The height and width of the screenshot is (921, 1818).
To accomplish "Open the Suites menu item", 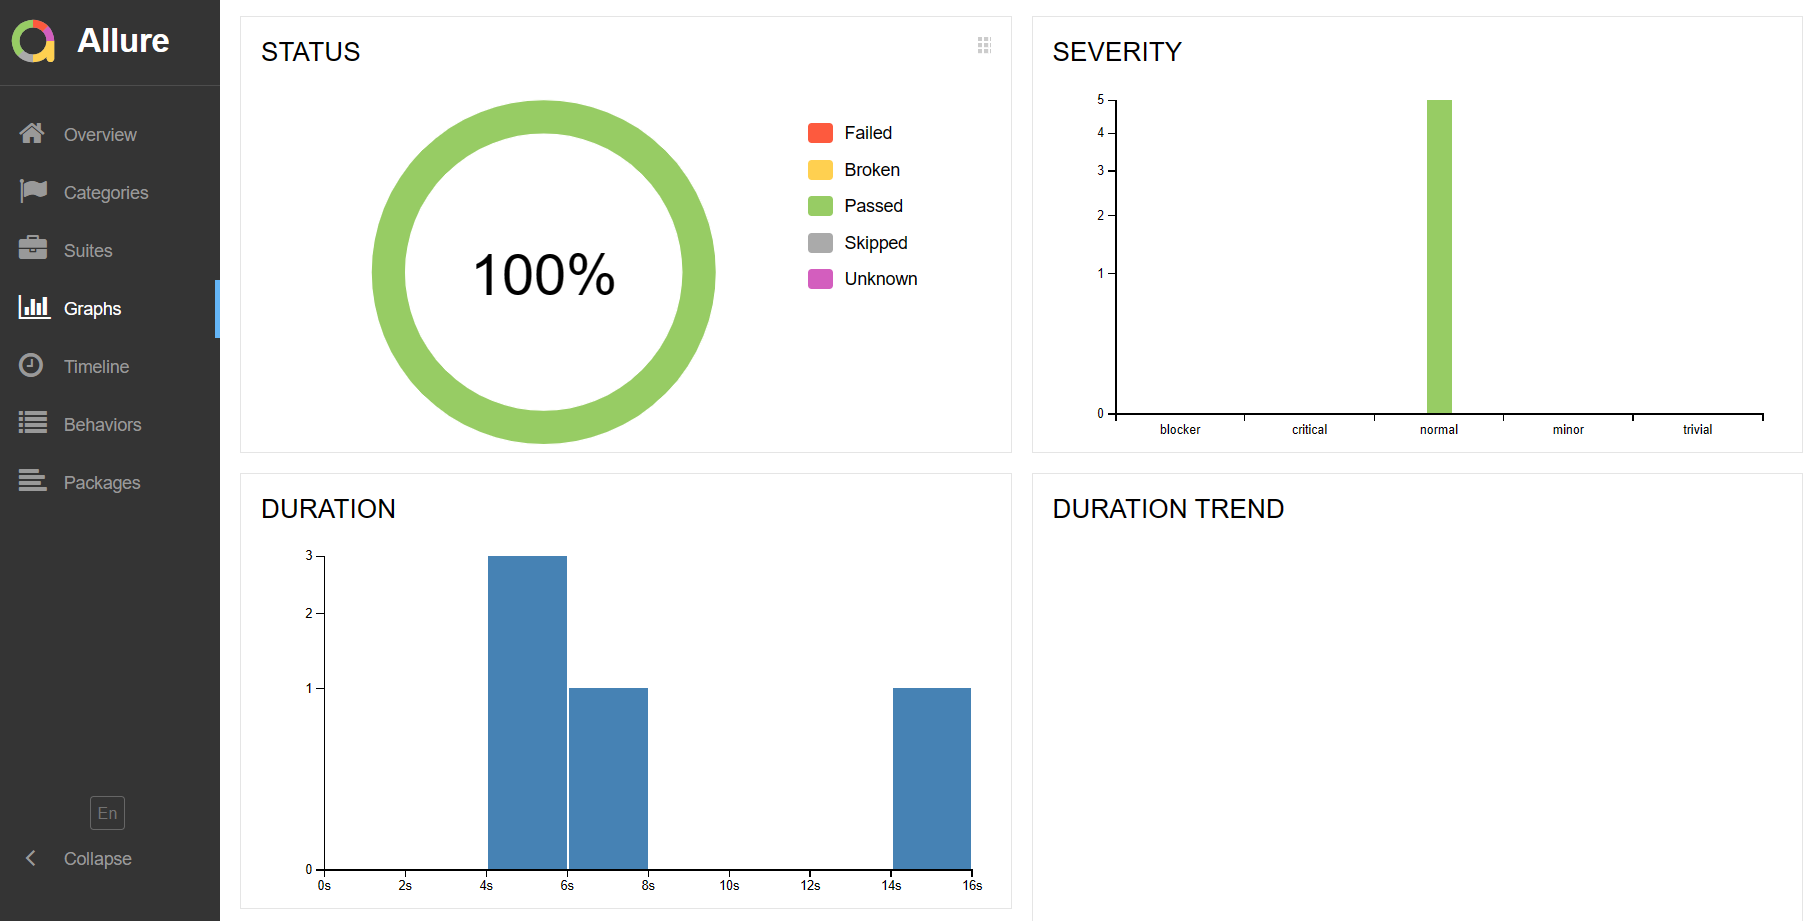I will (x=108, y=250).
